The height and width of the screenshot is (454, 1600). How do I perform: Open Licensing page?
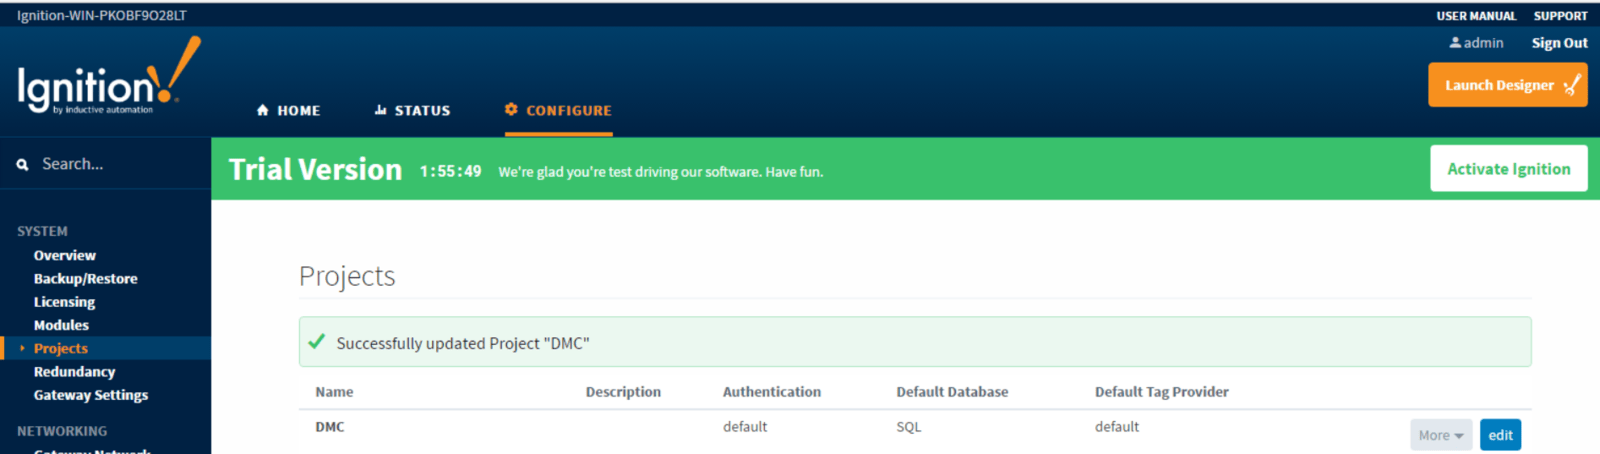coord(64,302)
